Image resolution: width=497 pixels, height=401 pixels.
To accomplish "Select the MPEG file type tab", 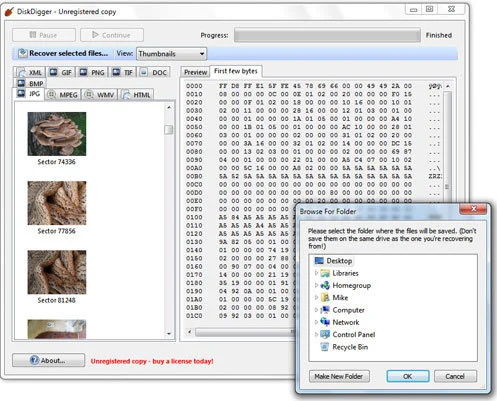I will coord(63,95).
